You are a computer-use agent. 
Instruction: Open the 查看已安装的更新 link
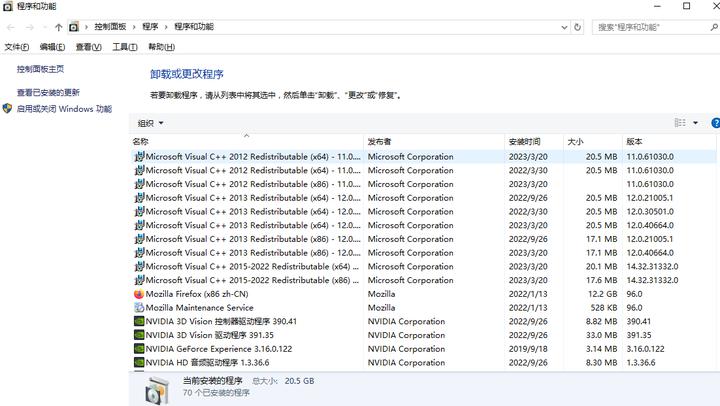[x=48, y=92]
